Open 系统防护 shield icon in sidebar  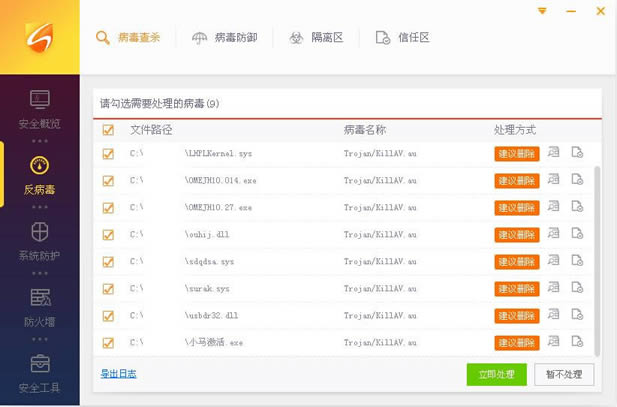coord(39,233)
